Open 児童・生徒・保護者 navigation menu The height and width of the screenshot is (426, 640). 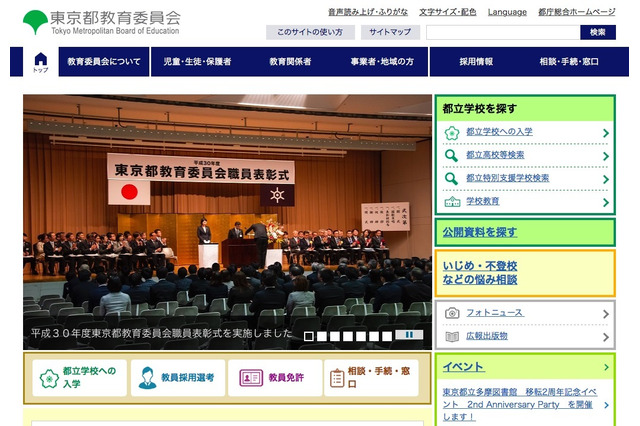[198, 62]
